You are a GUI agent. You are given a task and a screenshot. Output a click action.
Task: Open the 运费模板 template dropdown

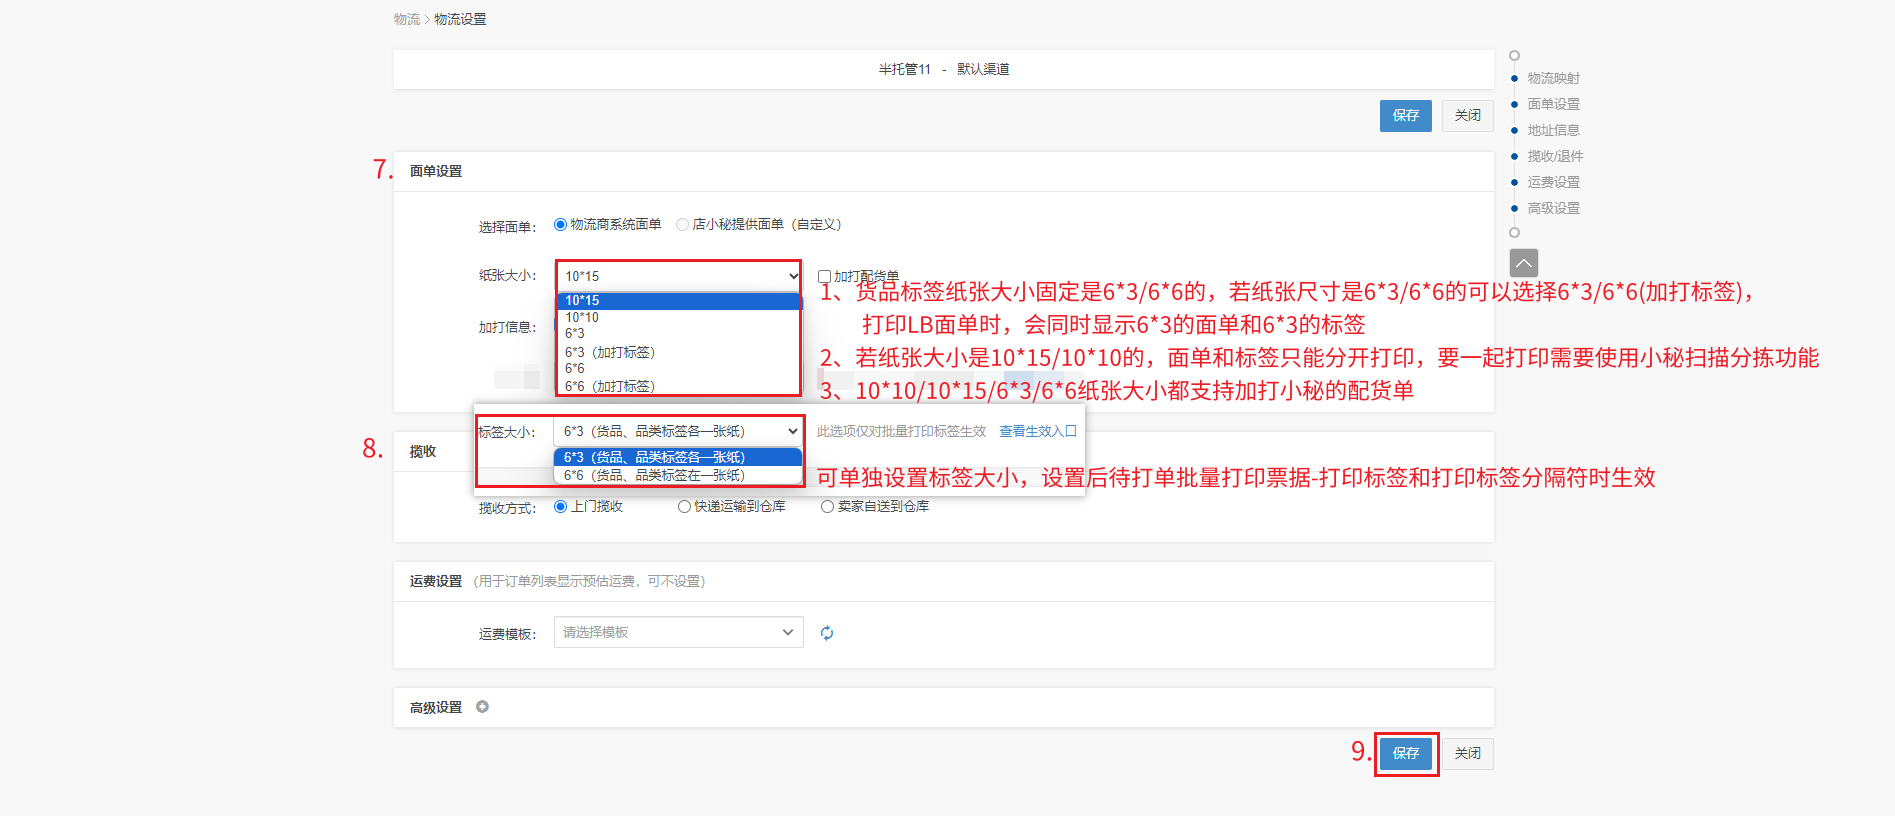[x=678, y=632]
